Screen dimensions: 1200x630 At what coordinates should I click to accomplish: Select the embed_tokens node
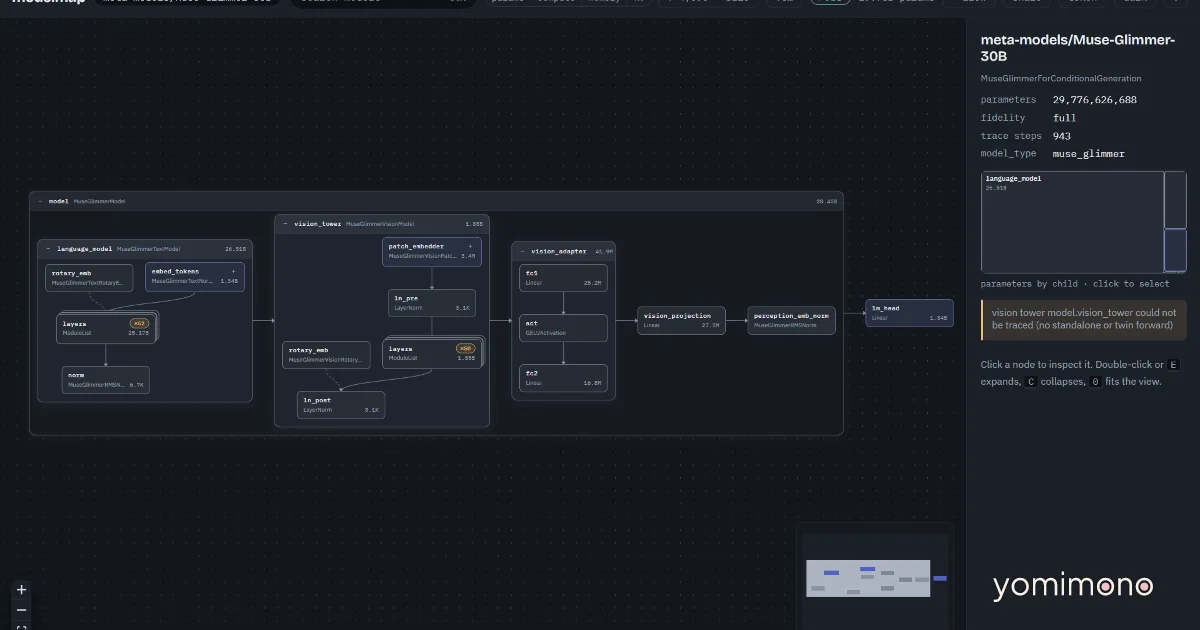(195, 277)
